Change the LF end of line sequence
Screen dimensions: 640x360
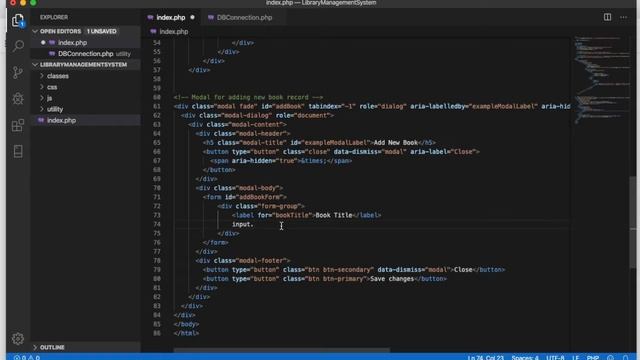[576, 358]
